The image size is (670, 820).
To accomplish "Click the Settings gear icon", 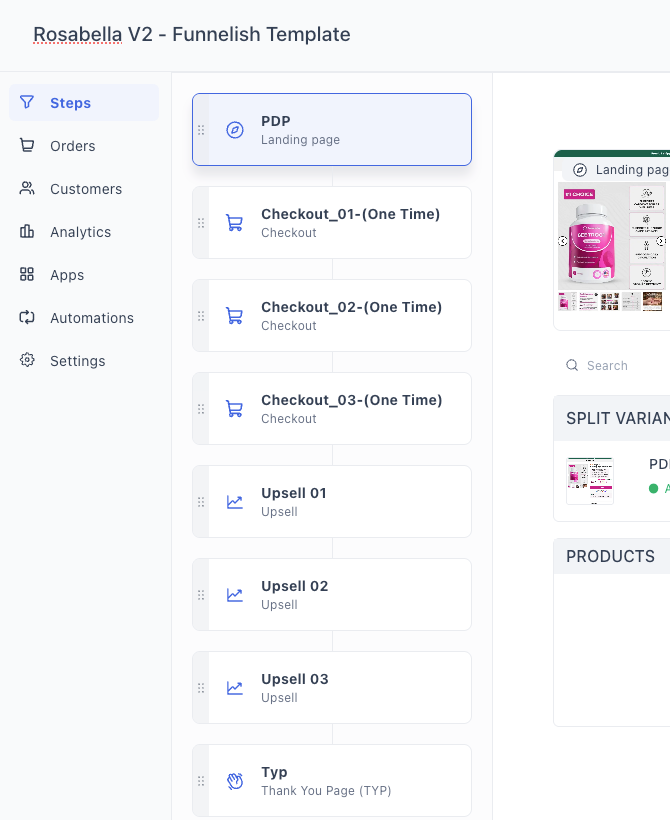I will click(27, 360).
